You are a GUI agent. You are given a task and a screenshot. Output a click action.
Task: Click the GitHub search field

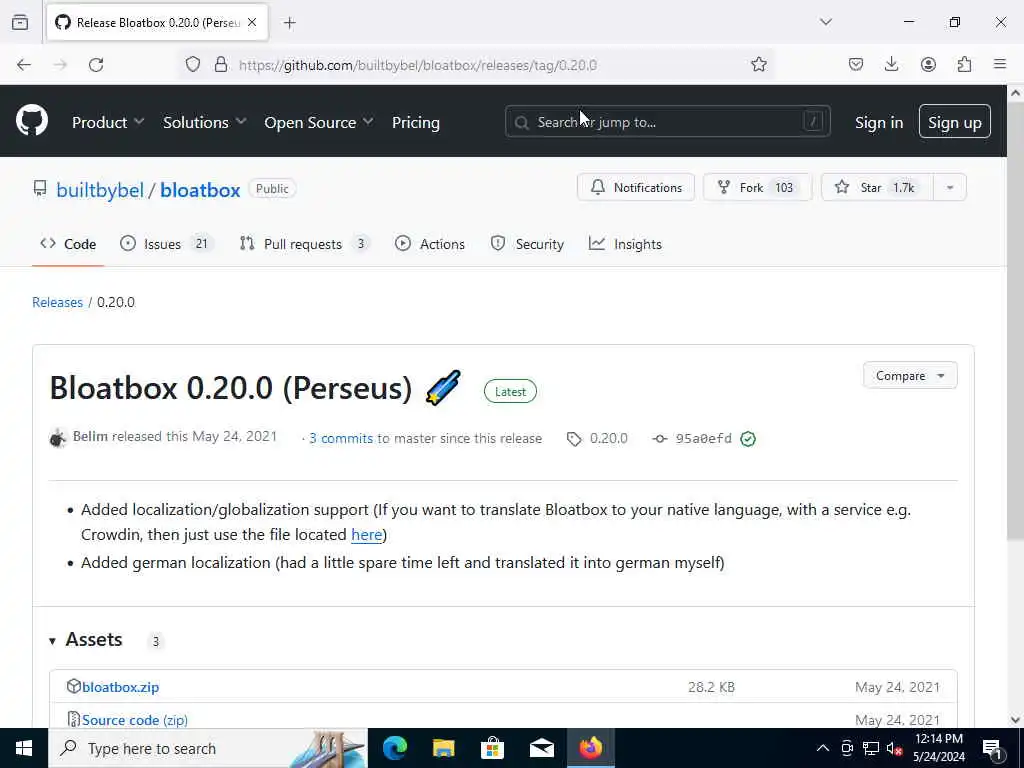[667, 121]
